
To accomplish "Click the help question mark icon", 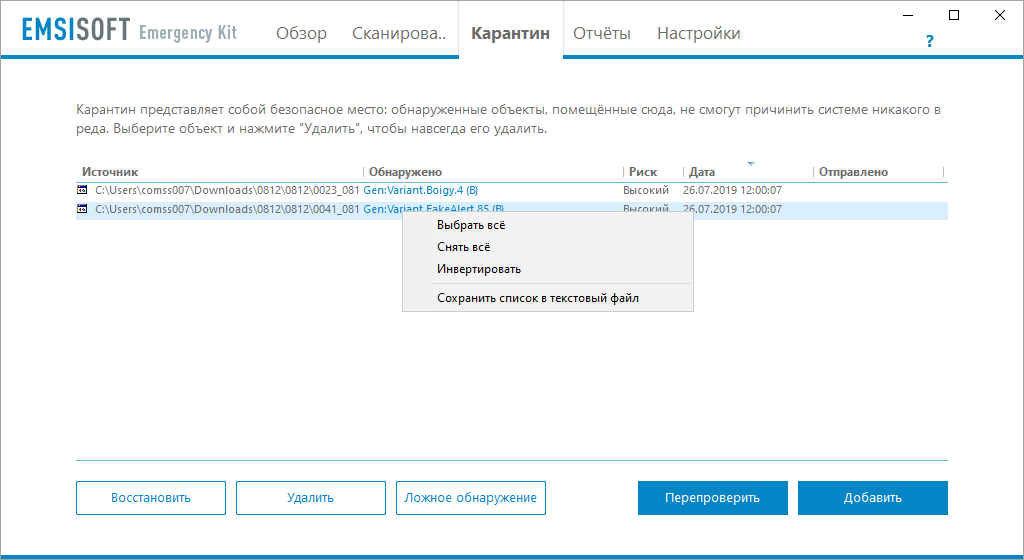I will coord(930,42).
